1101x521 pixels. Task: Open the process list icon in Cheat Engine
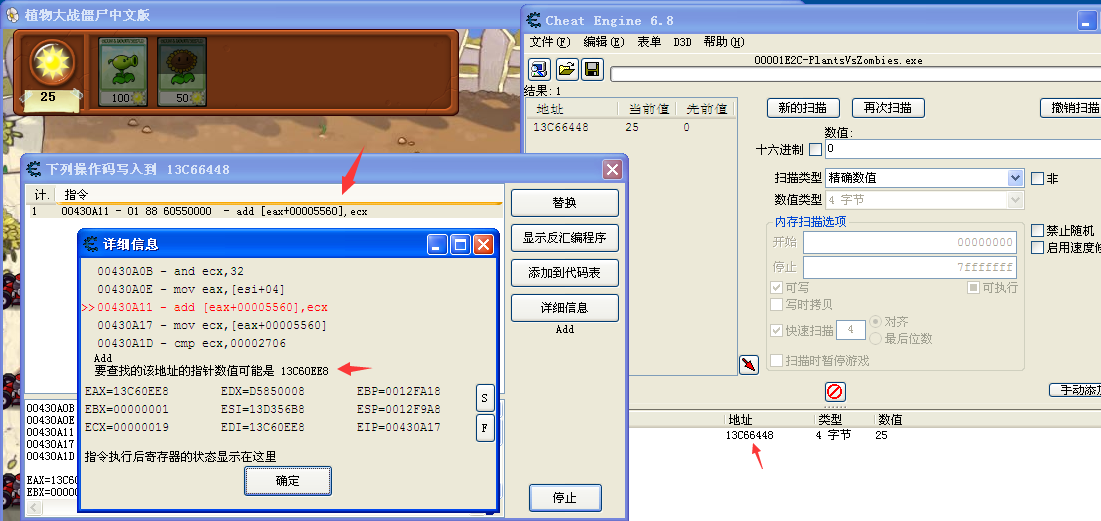(539, 69)
